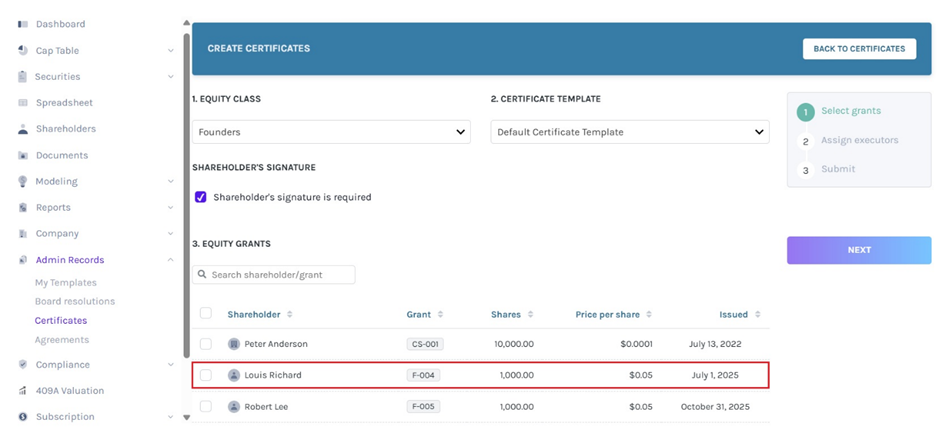Select the Louis Richard grant checkbox
This screenshot has height=430, width=939.
(x=206, y=375)
